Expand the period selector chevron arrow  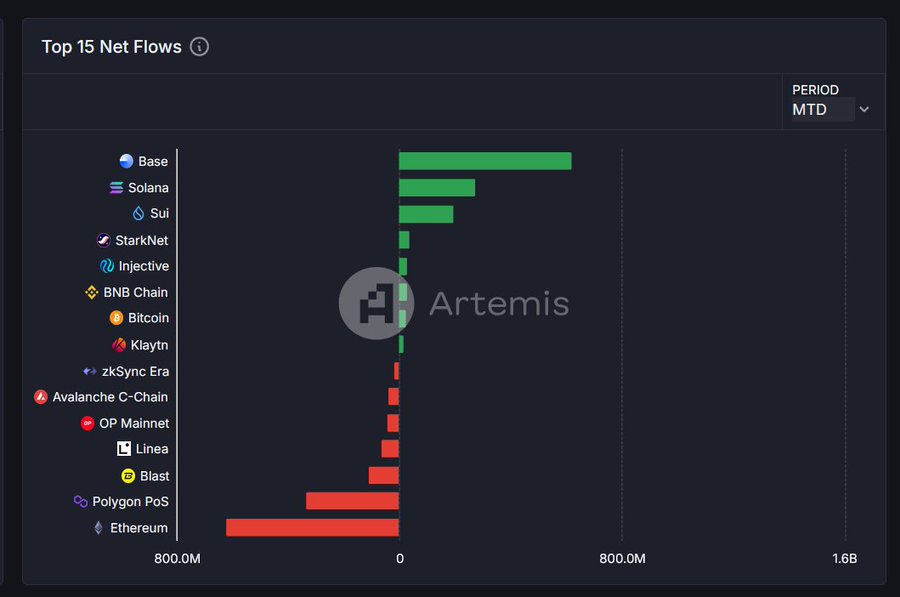(864, 109)
